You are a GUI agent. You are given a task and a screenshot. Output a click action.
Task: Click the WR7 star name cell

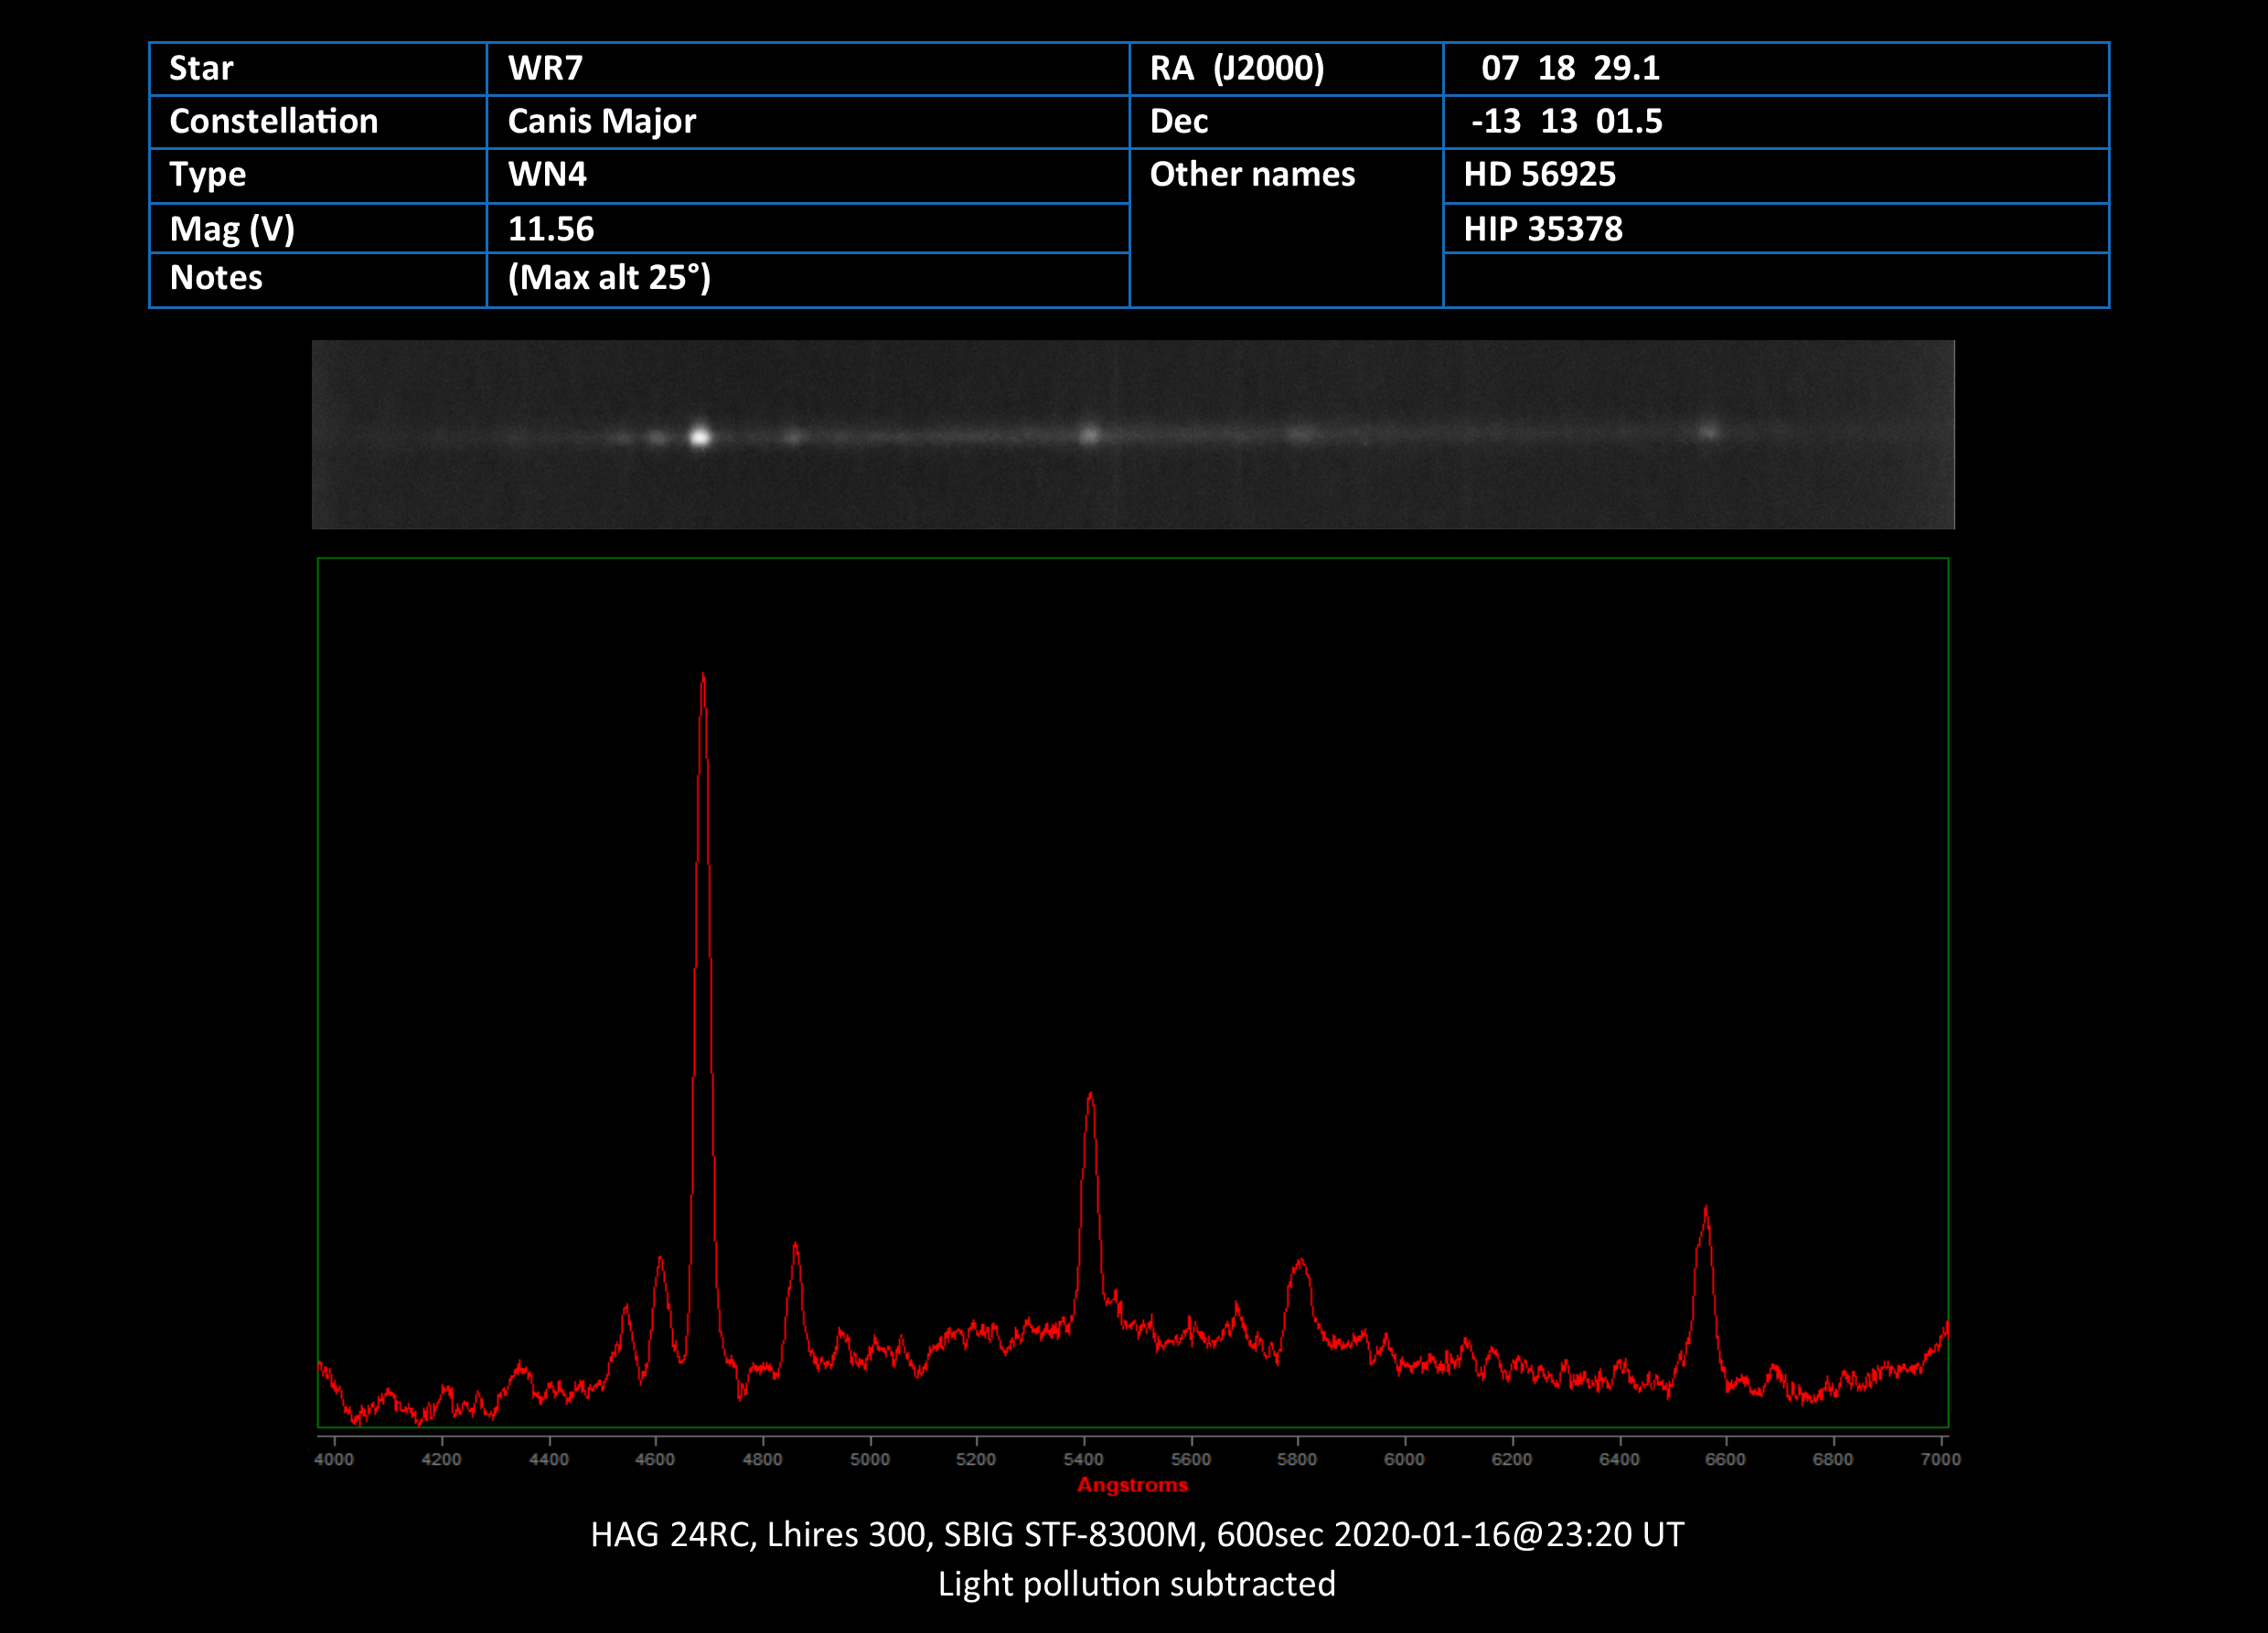(545, 68)
